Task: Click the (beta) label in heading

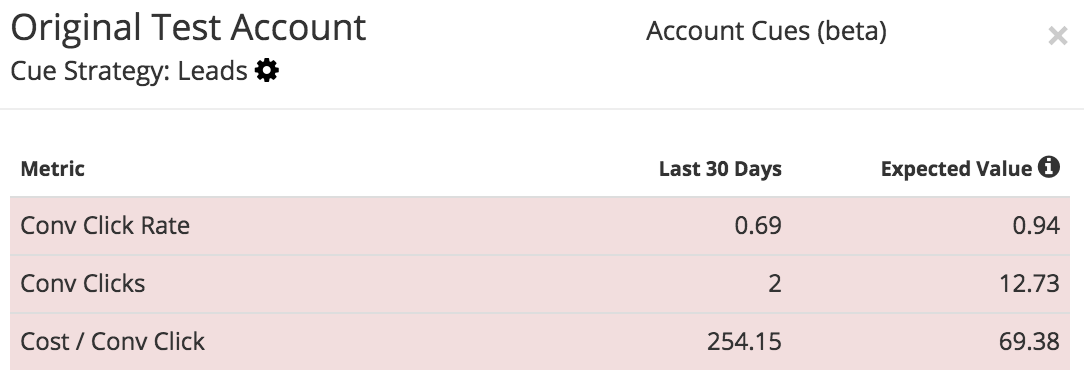Action: 852,30
